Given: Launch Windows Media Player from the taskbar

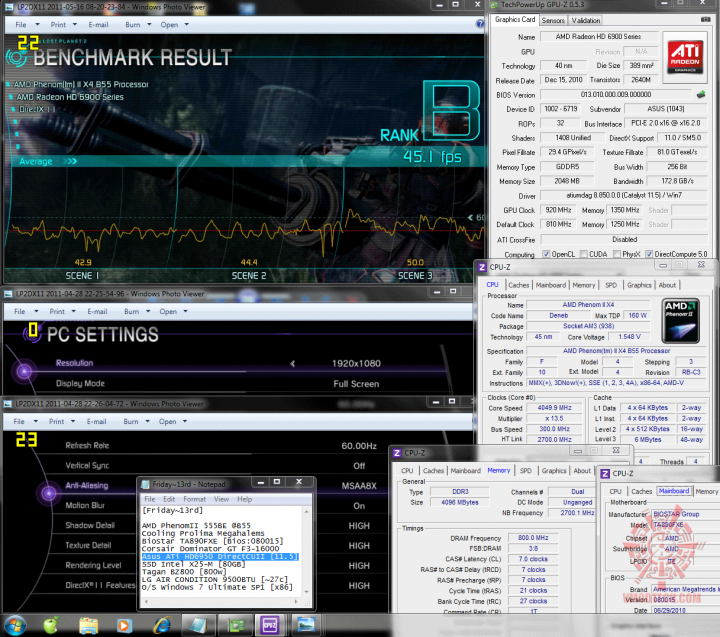Looking at the screenshot, I should [124, 626].
